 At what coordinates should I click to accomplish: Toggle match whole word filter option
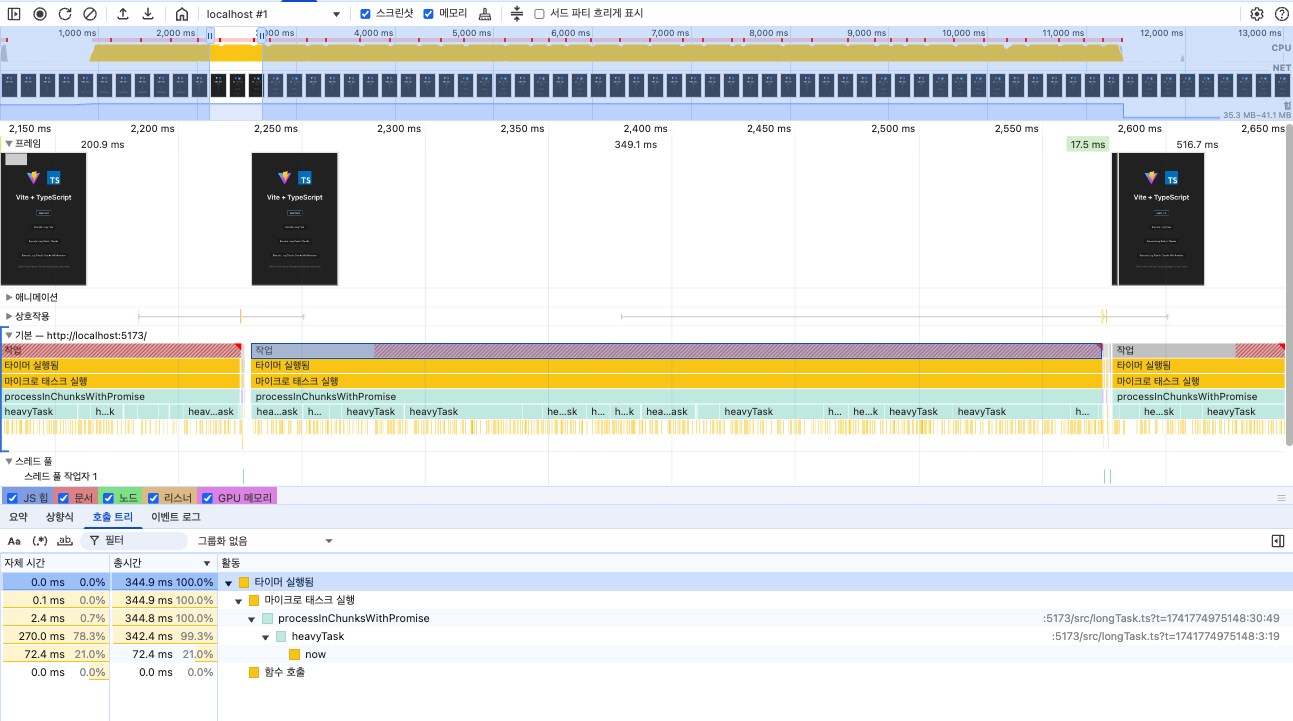click(65, 541)
